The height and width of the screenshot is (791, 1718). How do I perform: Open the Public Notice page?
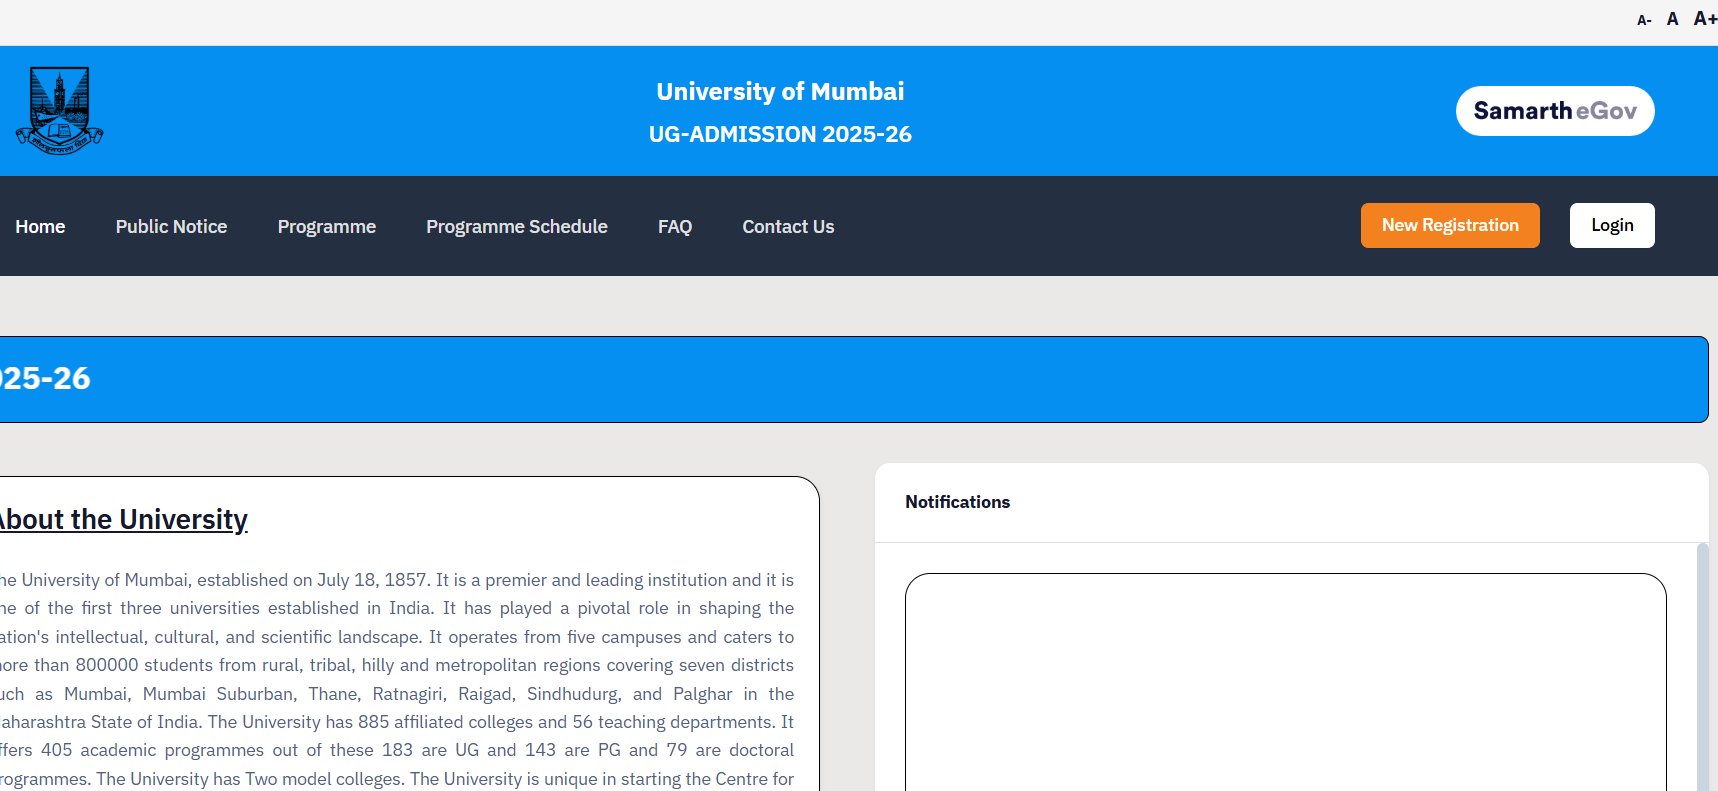171,227
